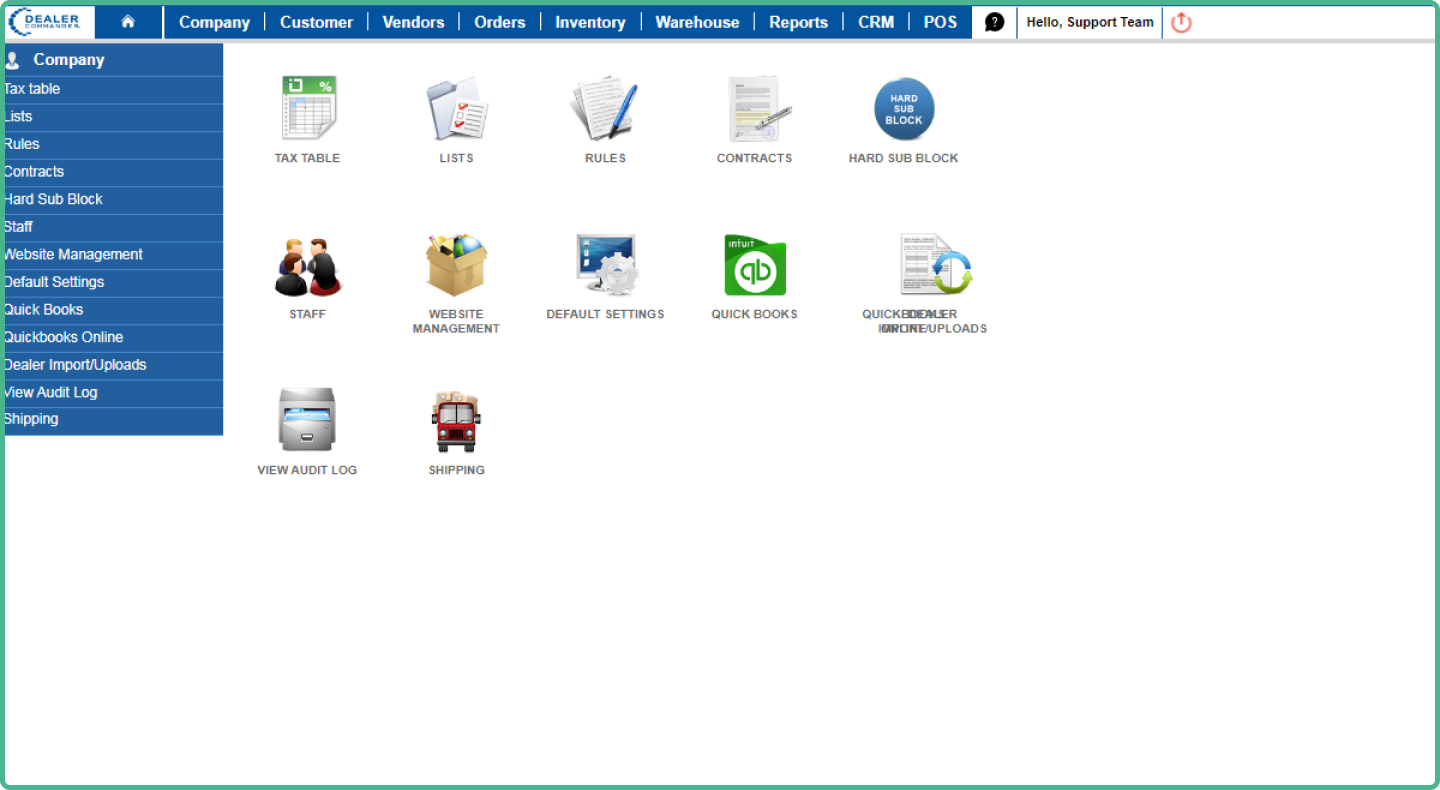This screenshot has width=1440, height=790.
Task: Select Quickbooks Online in the sidebar
Action: coord(64,337)
